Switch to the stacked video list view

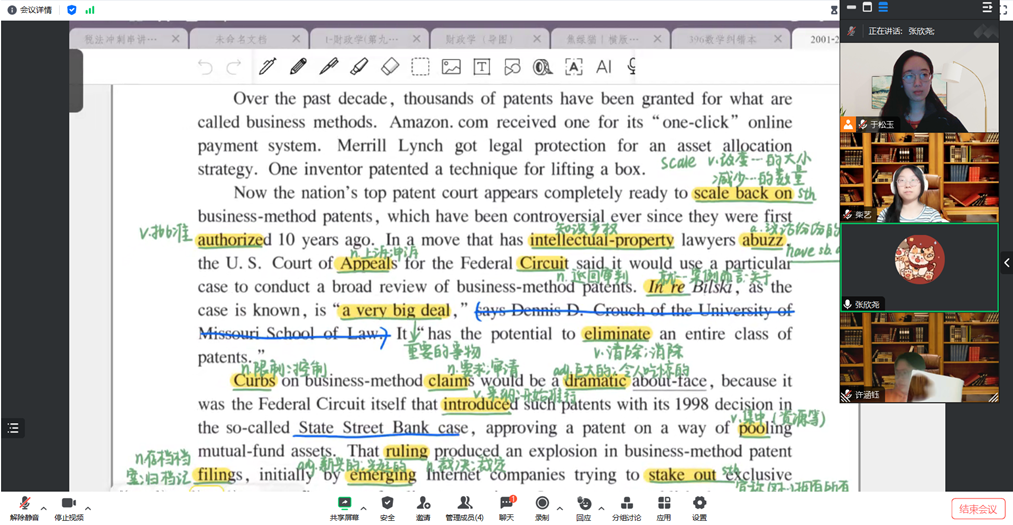pos(883,8)
